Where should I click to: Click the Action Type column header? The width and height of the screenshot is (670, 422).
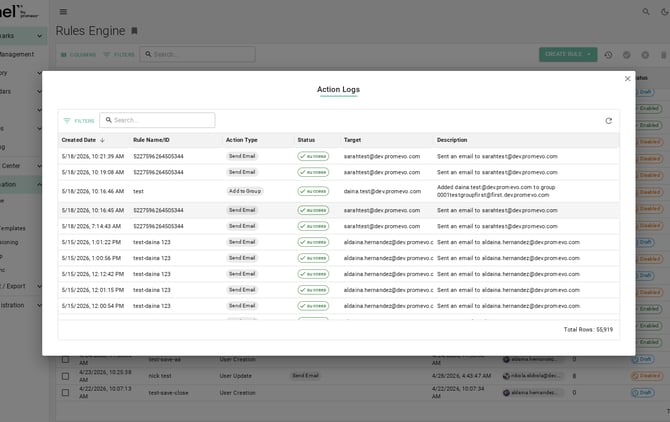(x=241, y=140)
